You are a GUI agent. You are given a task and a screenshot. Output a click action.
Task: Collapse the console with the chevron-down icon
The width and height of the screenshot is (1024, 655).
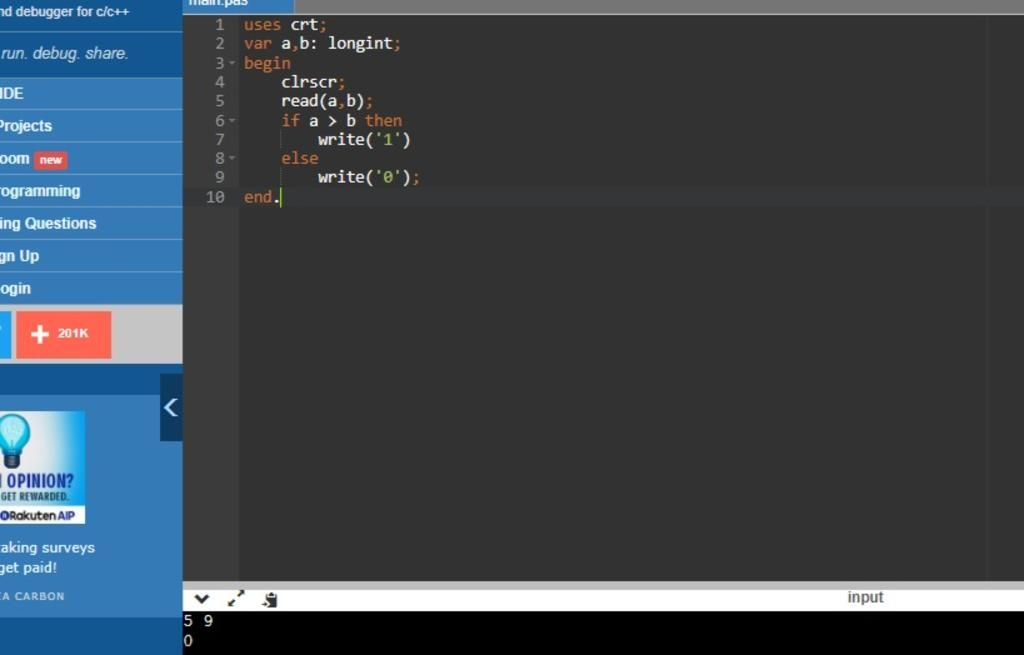[202, 599]
